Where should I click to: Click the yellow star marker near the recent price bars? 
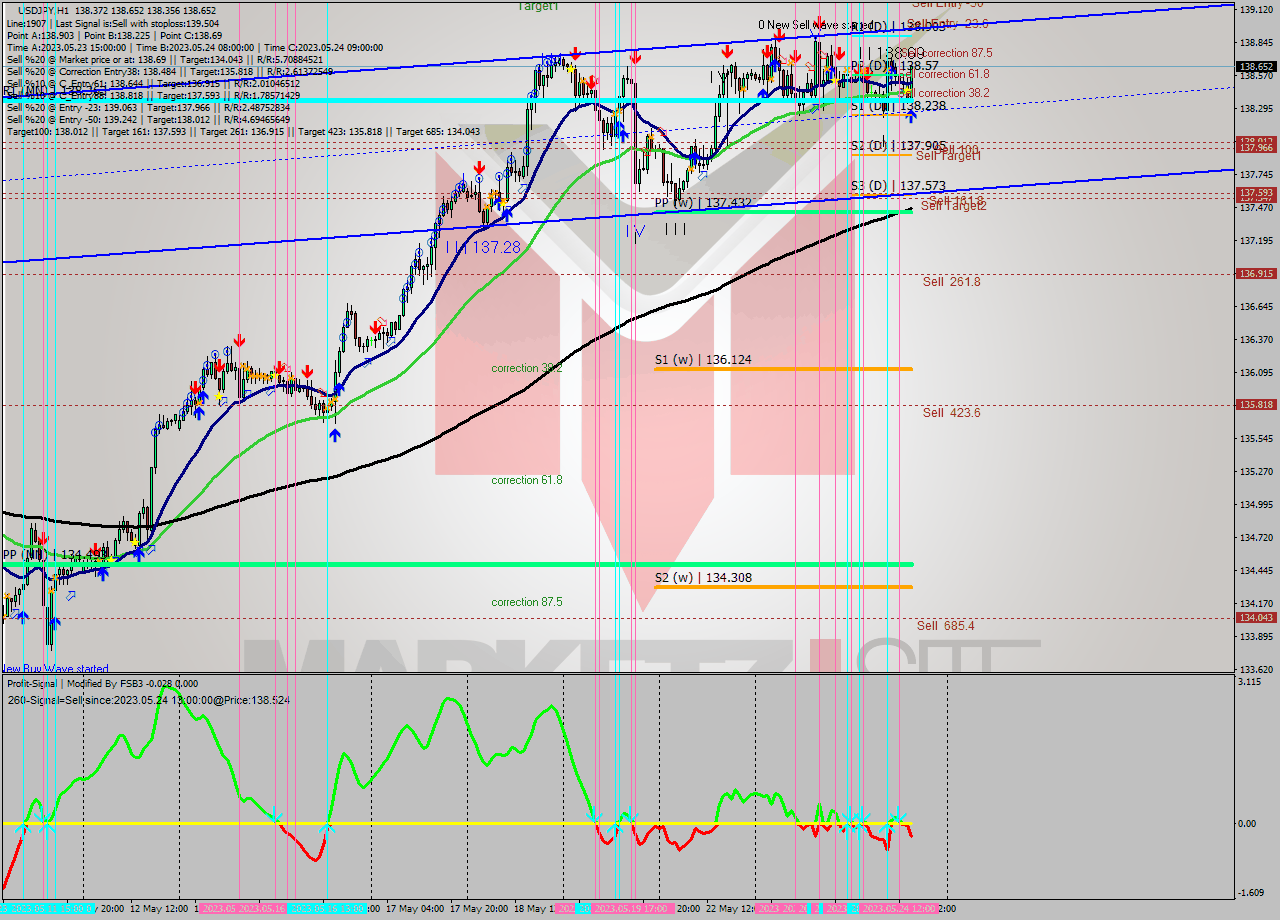(906, 90)
